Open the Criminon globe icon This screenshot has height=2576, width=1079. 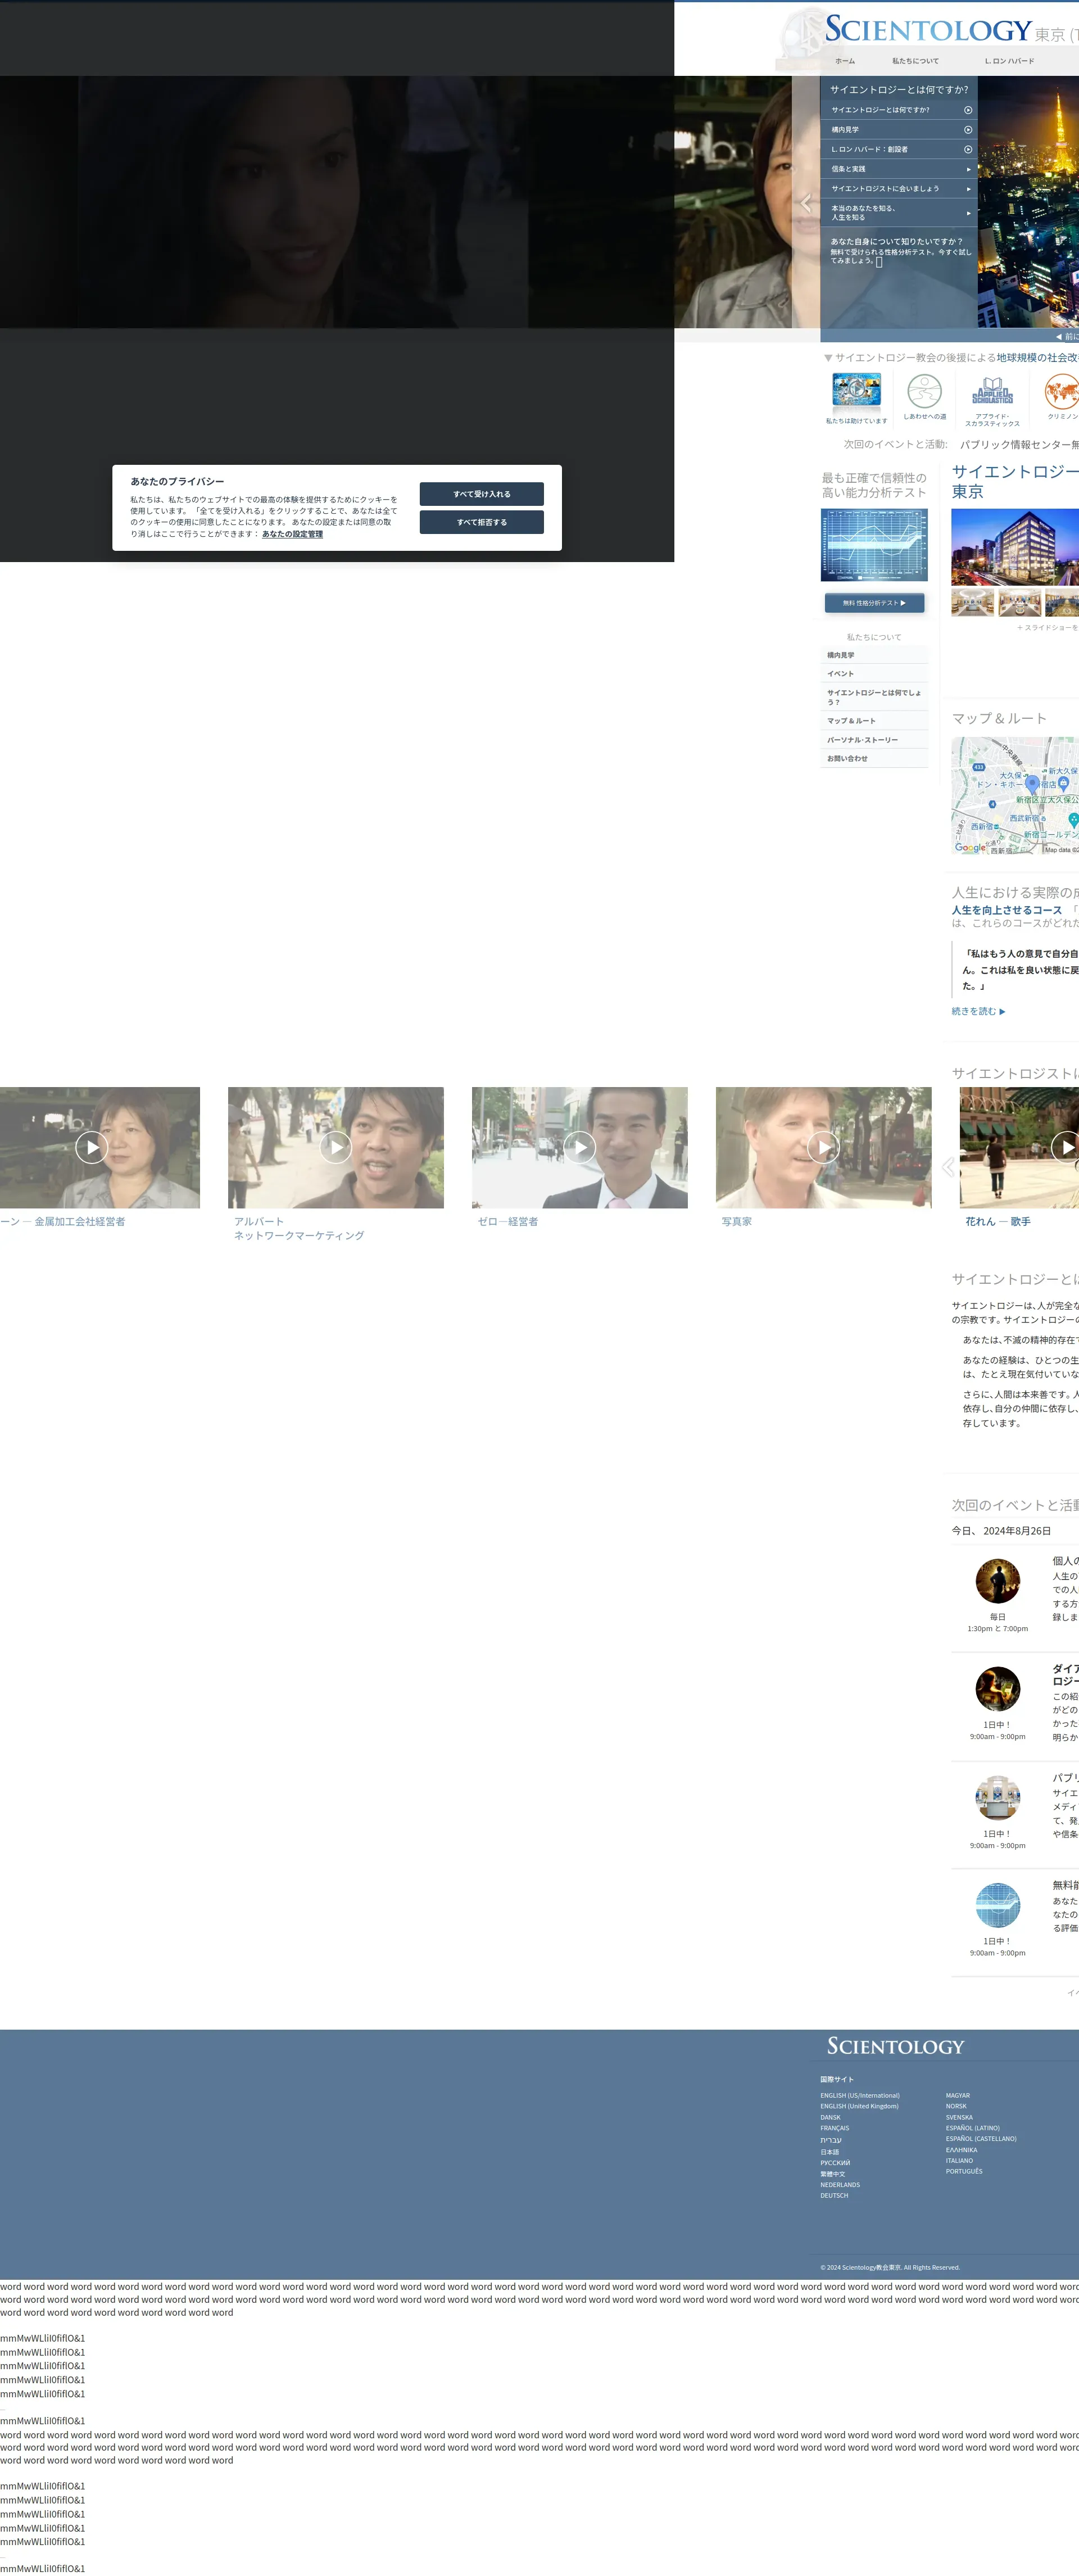click(1061, 391)
